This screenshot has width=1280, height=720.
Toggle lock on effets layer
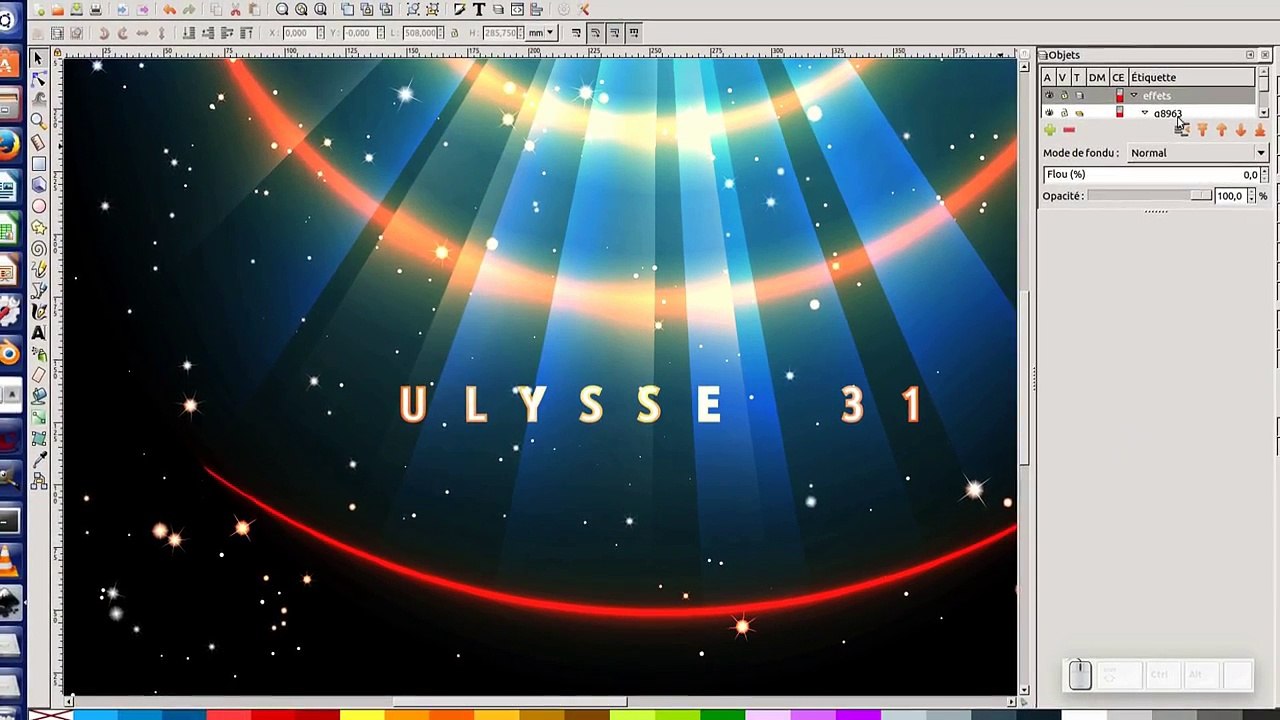coord(1064,95)
